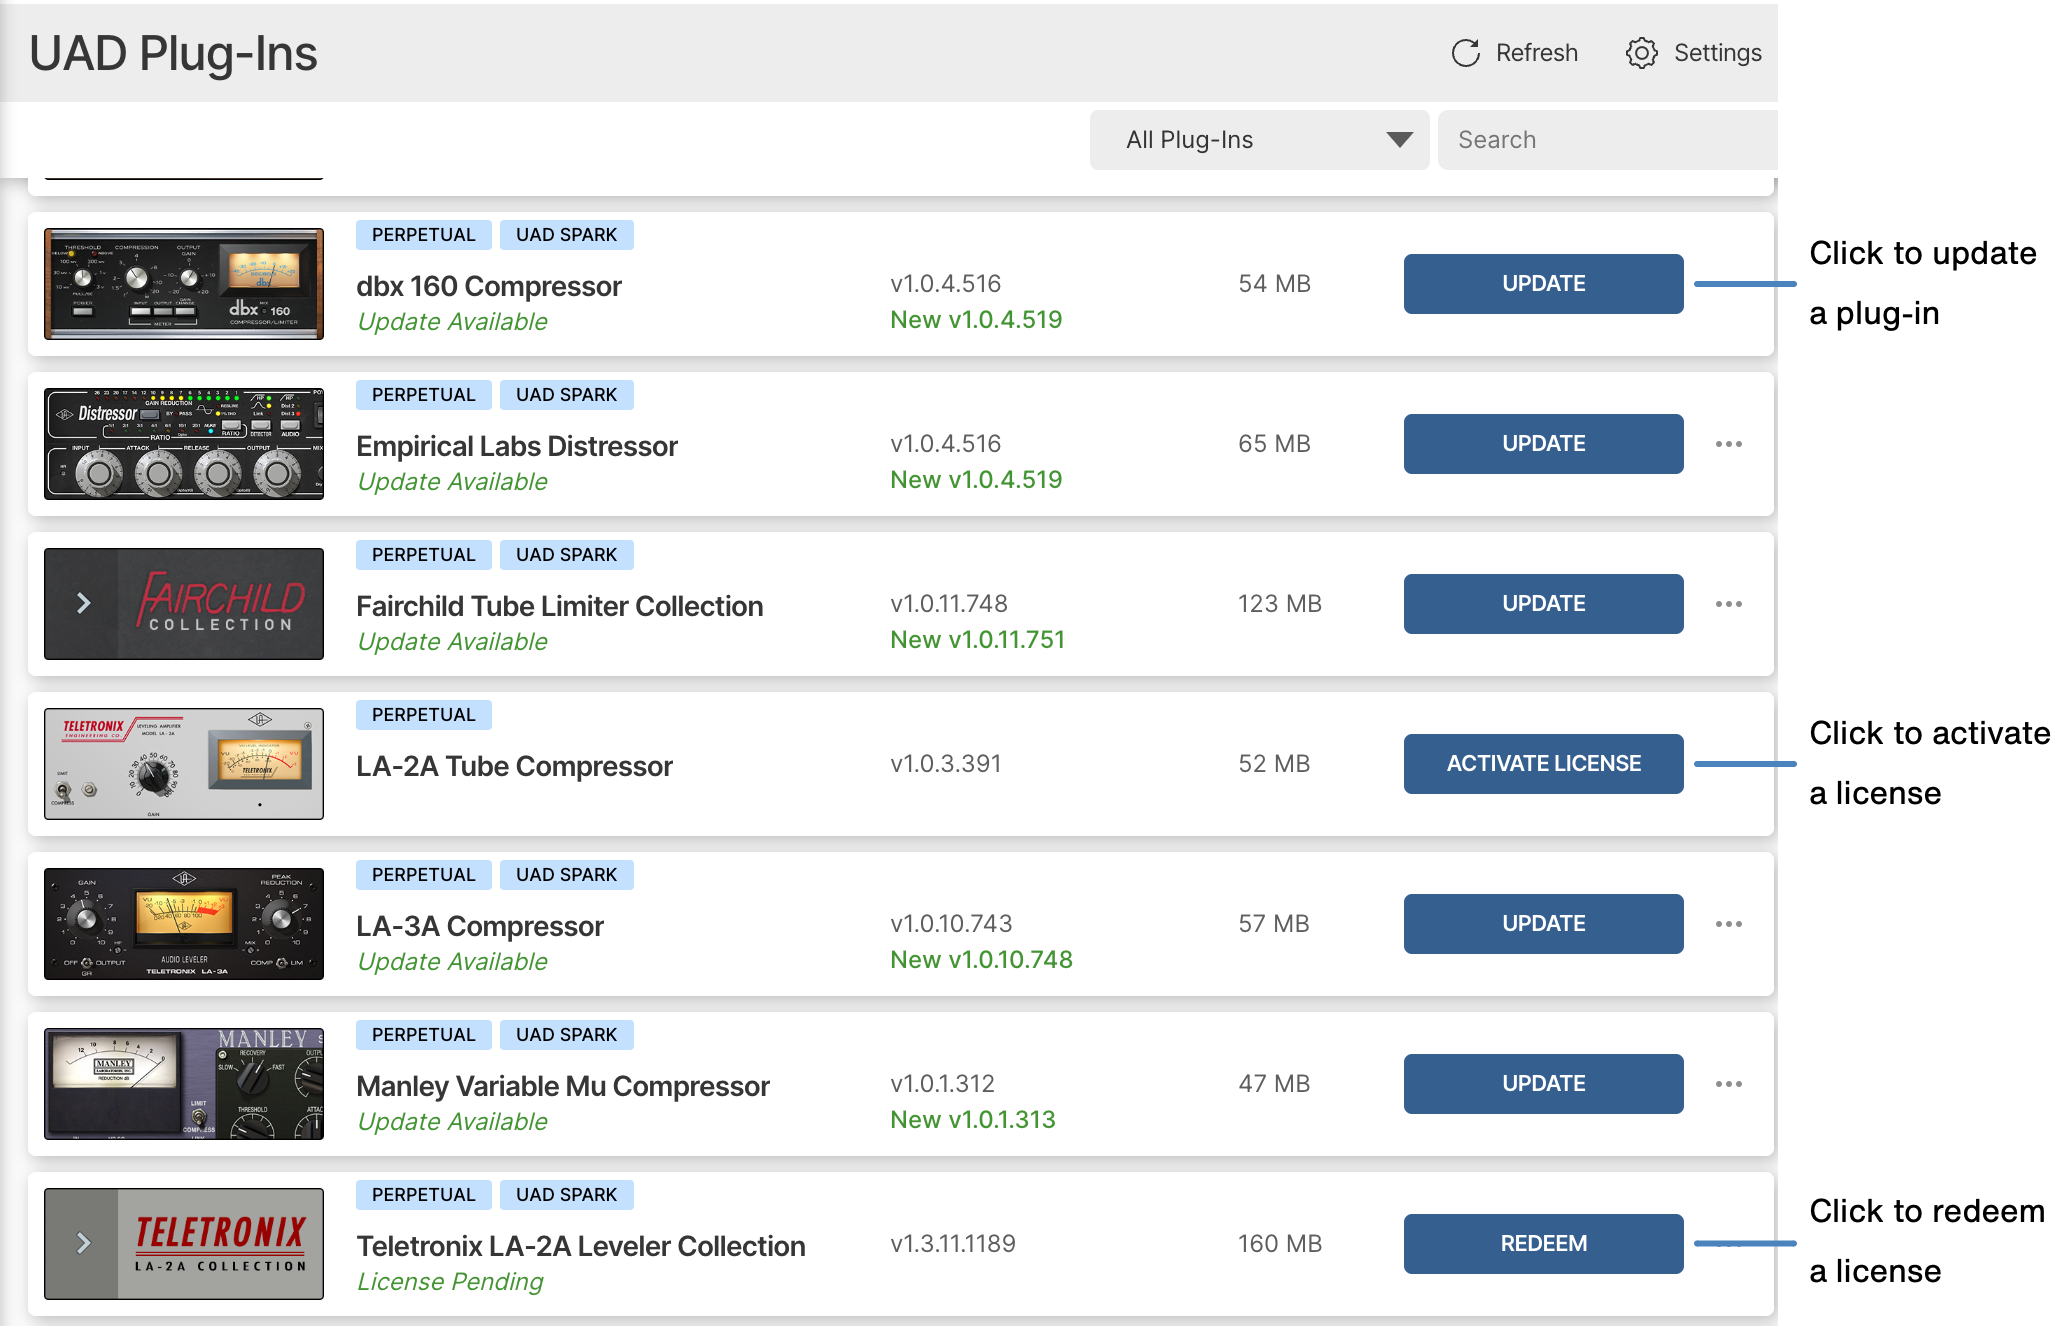Image resolution: width=2056 pixels, height=1326 pixels.
Task: Open more options for LA-3A Compressor
Action: click(x=1728, y=924)
